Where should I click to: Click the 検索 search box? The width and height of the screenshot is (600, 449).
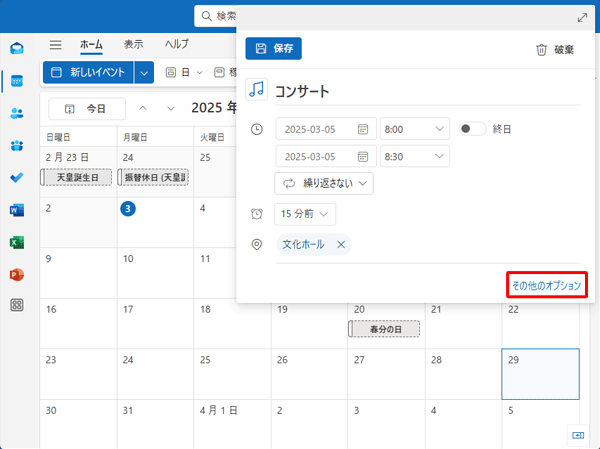tap(217, 16)
